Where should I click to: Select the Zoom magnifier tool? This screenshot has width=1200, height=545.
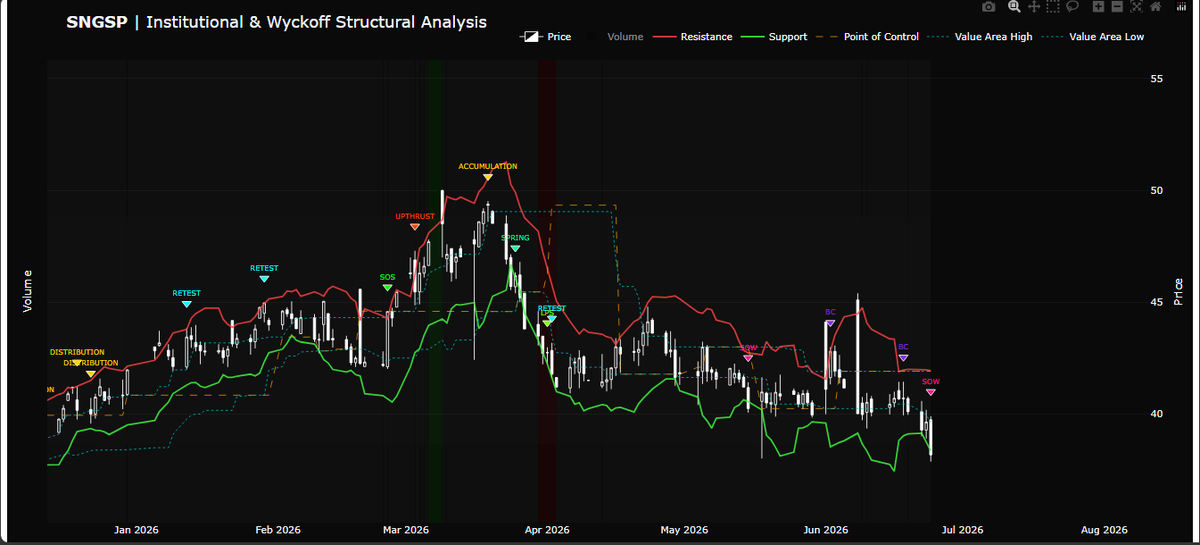(1014, 6)
